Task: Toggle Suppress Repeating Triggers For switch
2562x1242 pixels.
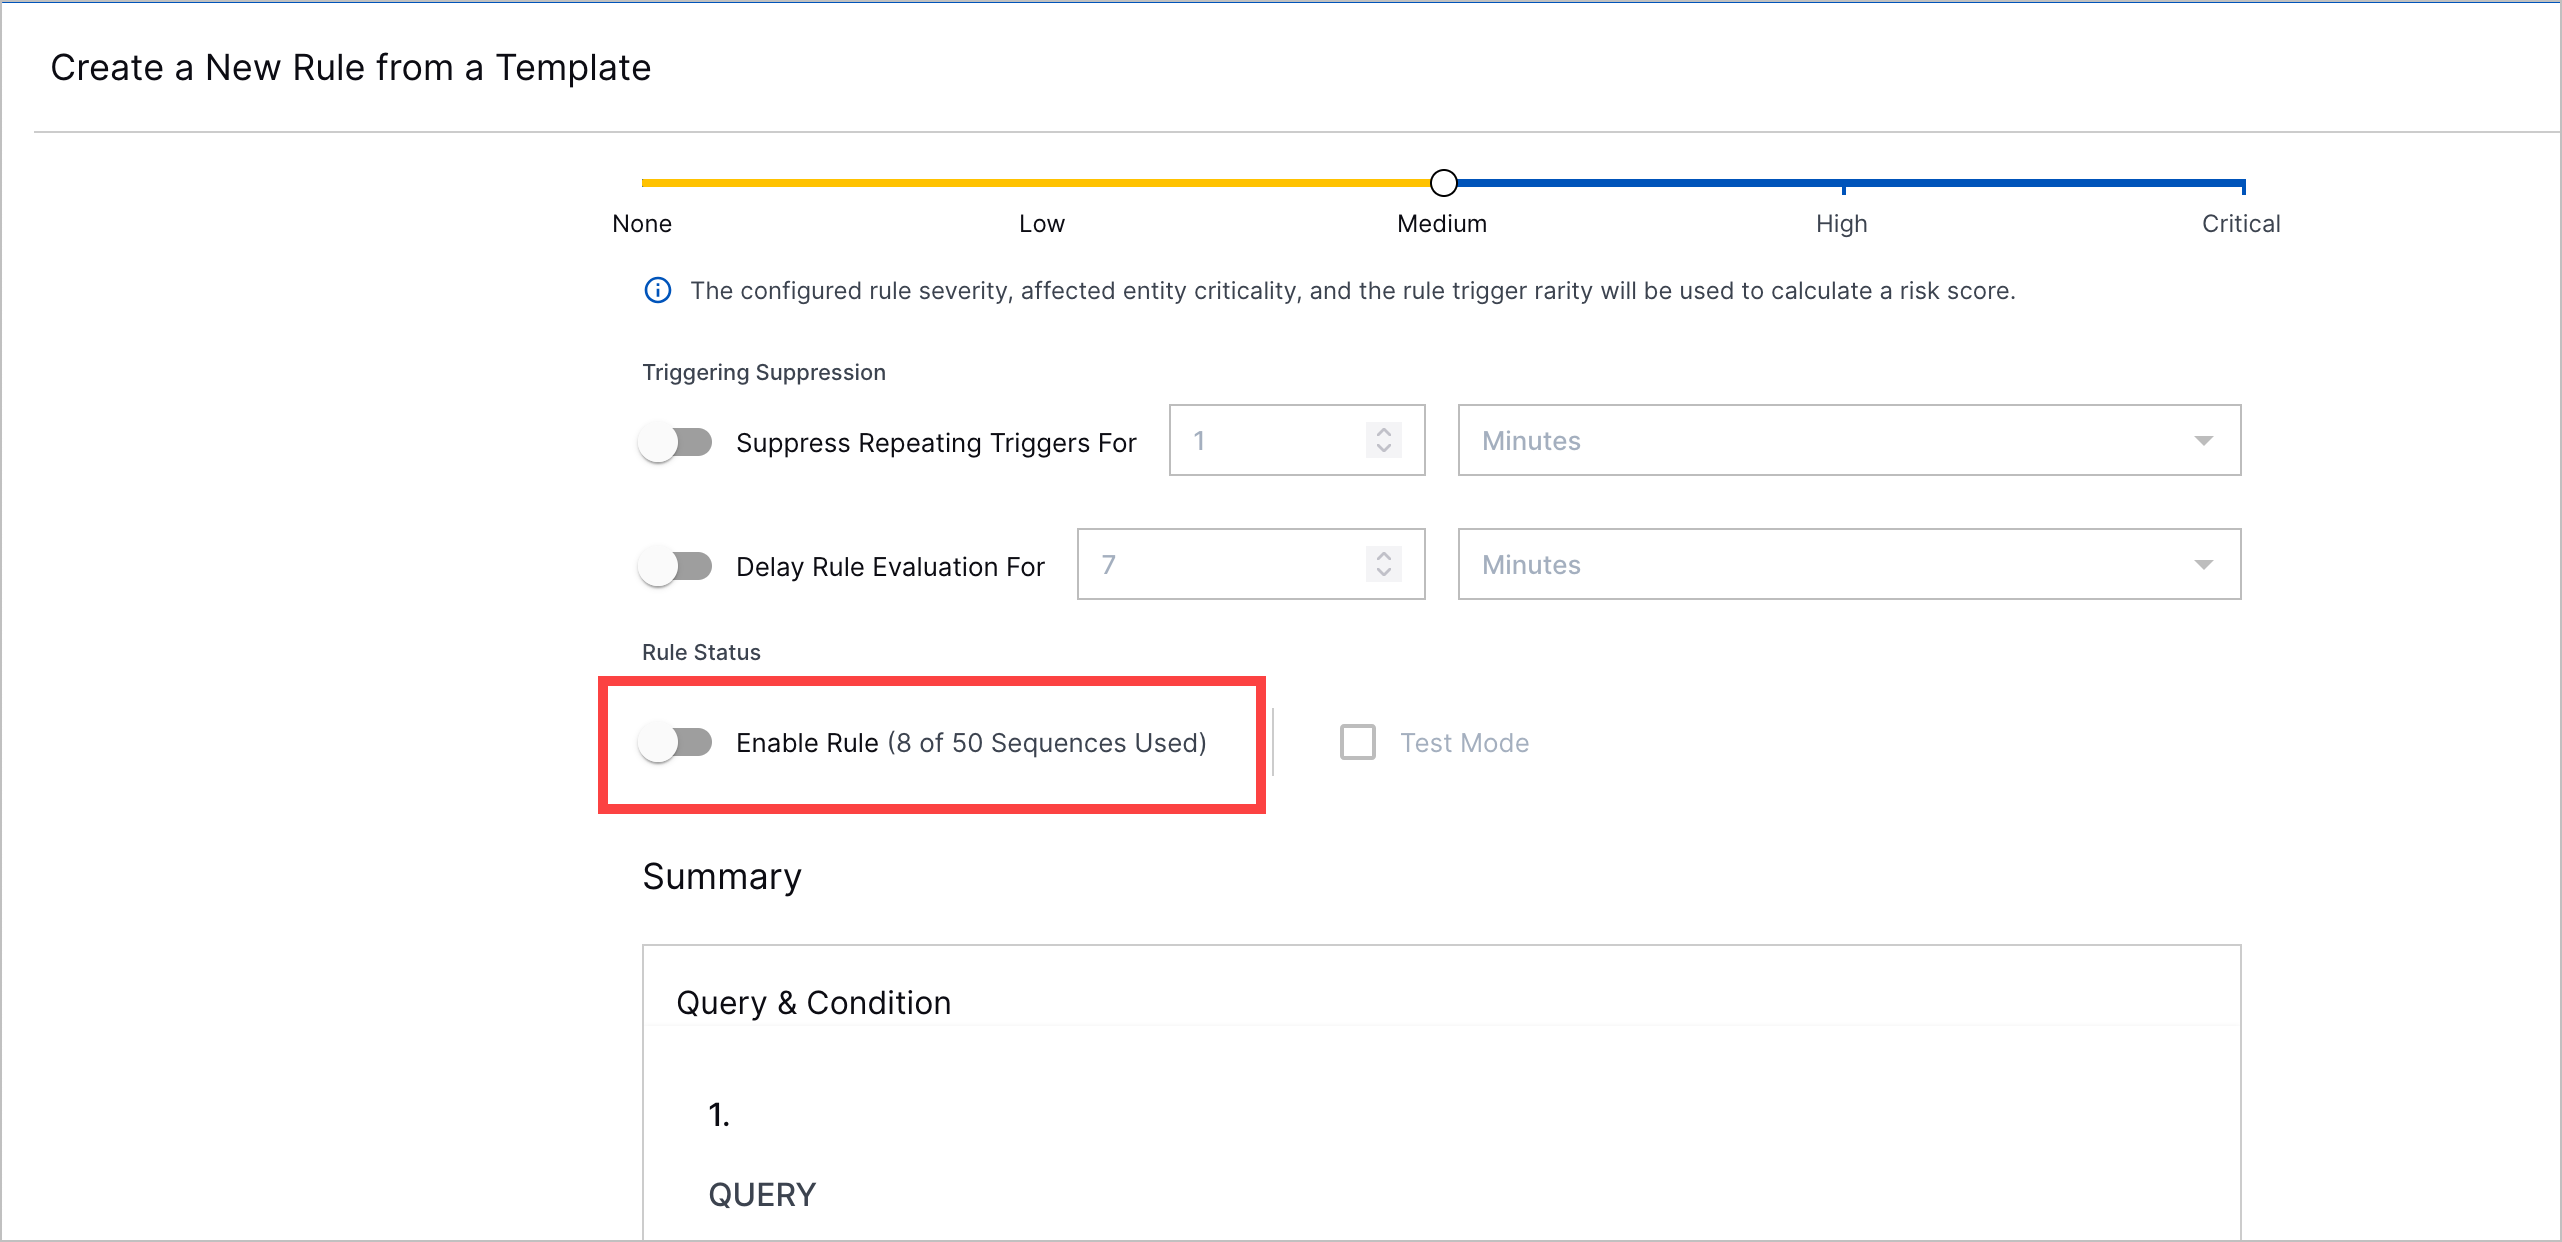Action: [x=676, y=442]
